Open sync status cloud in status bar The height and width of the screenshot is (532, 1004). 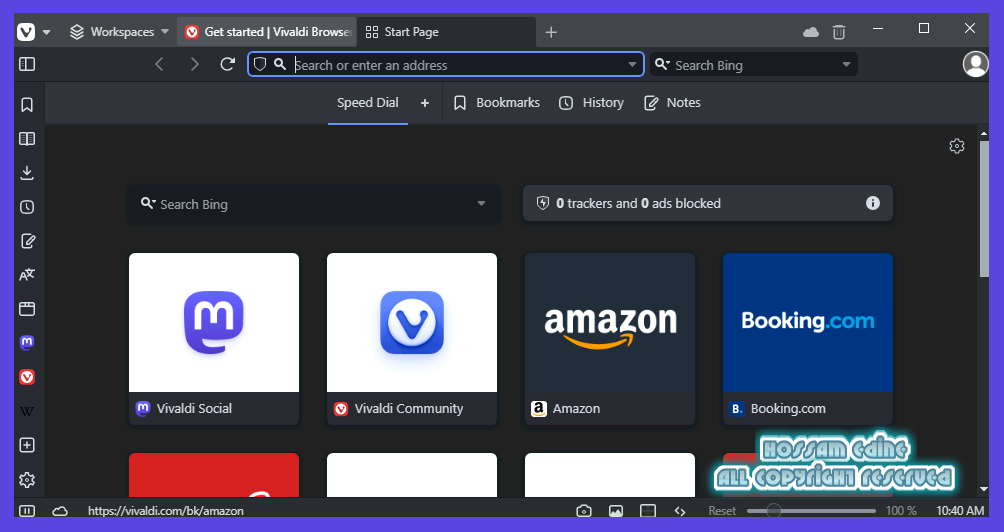pos(60,511)
